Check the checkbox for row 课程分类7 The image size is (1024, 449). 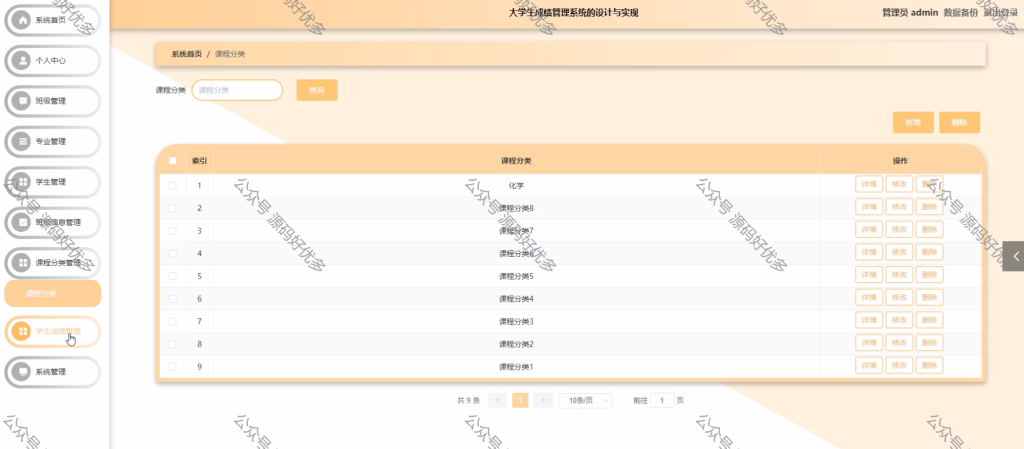[x=172, y=231]
